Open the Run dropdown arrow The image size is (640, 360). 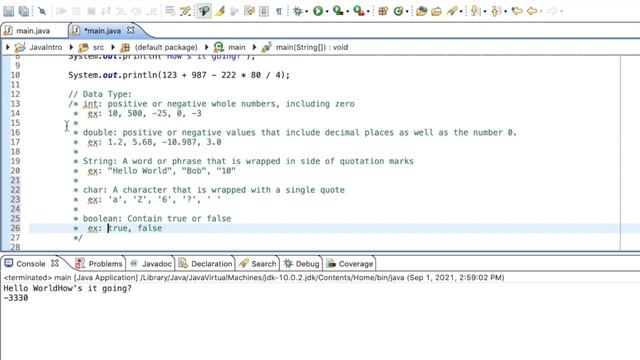coord(327,11)
